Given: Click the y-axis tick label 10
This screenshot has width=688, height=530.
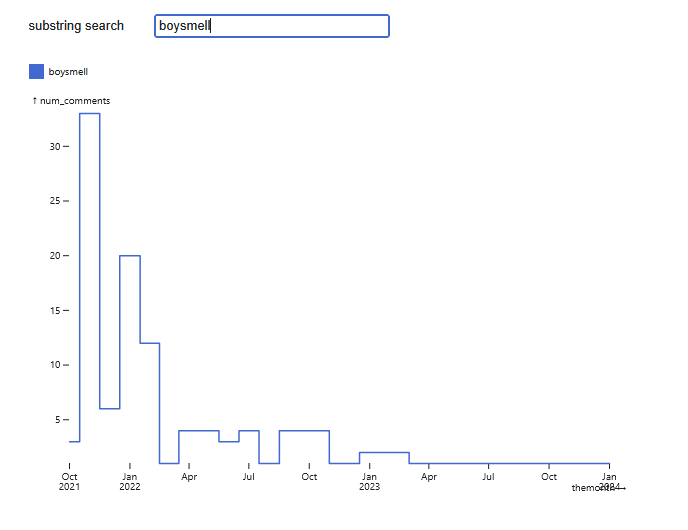Looking at the screenshot, I should coord(55,365).
